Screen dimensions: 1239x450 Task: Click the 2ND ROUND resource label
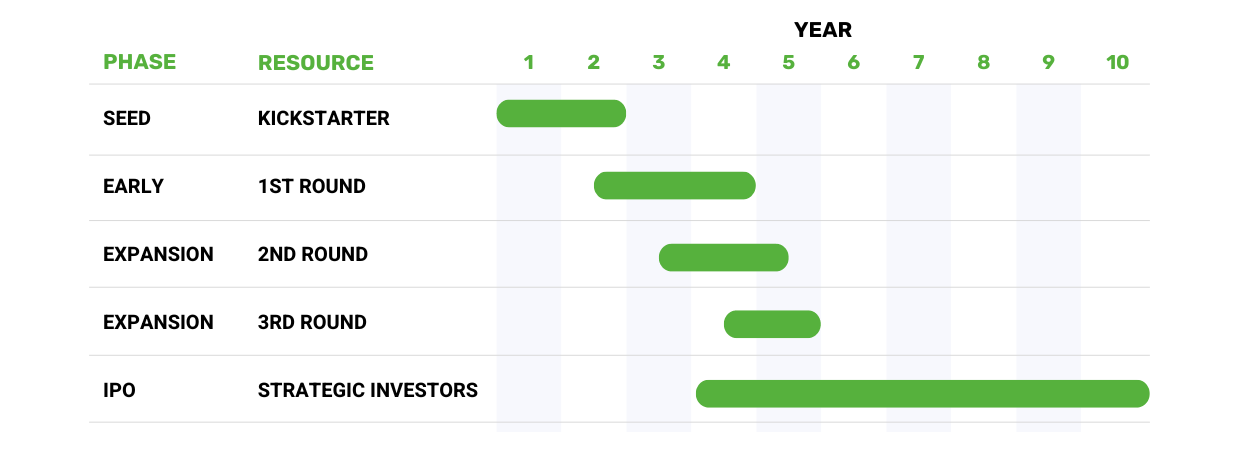pos(313,254)
